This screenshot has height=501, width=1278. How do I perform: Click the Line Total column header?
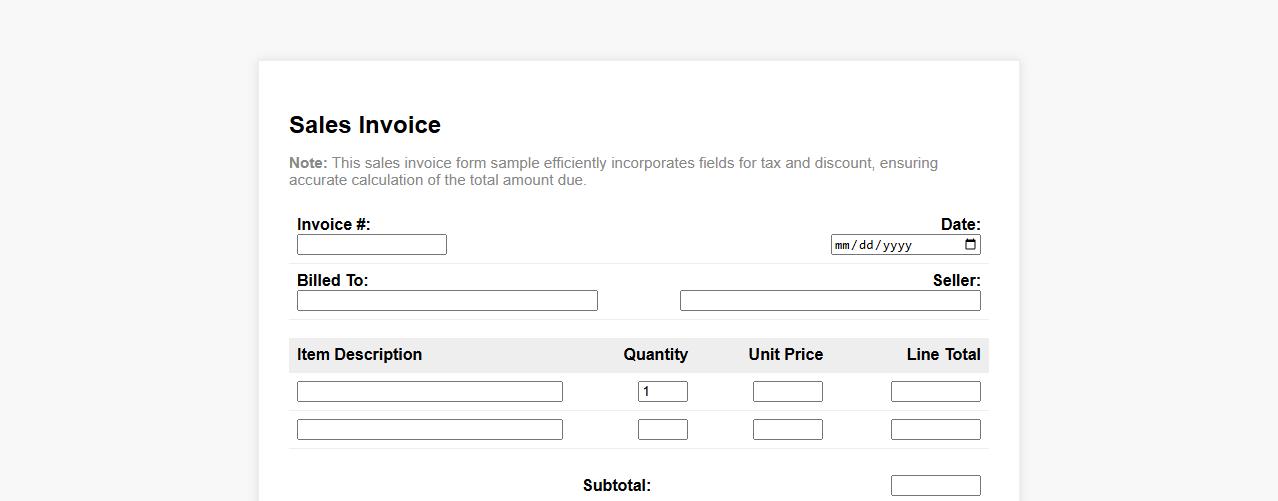944,354
